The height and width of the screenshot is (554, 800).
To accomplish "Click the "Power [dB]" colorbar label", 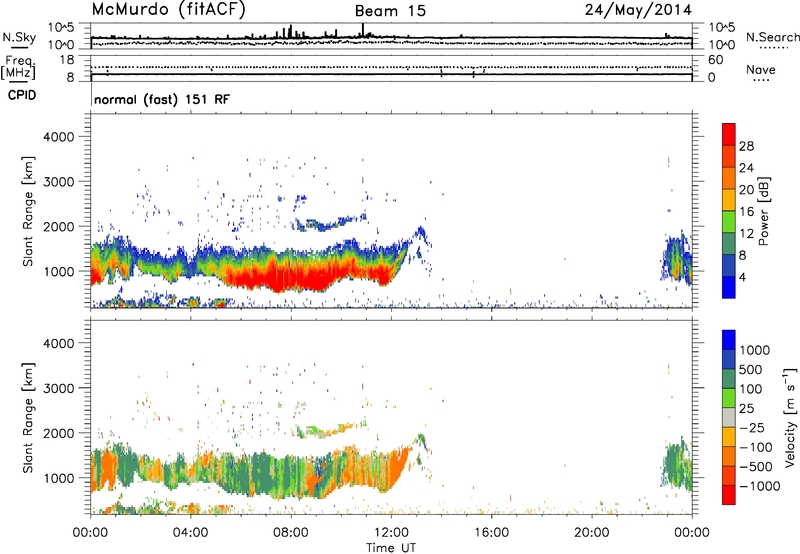I will pyautogui.click(x=764, y=211).
